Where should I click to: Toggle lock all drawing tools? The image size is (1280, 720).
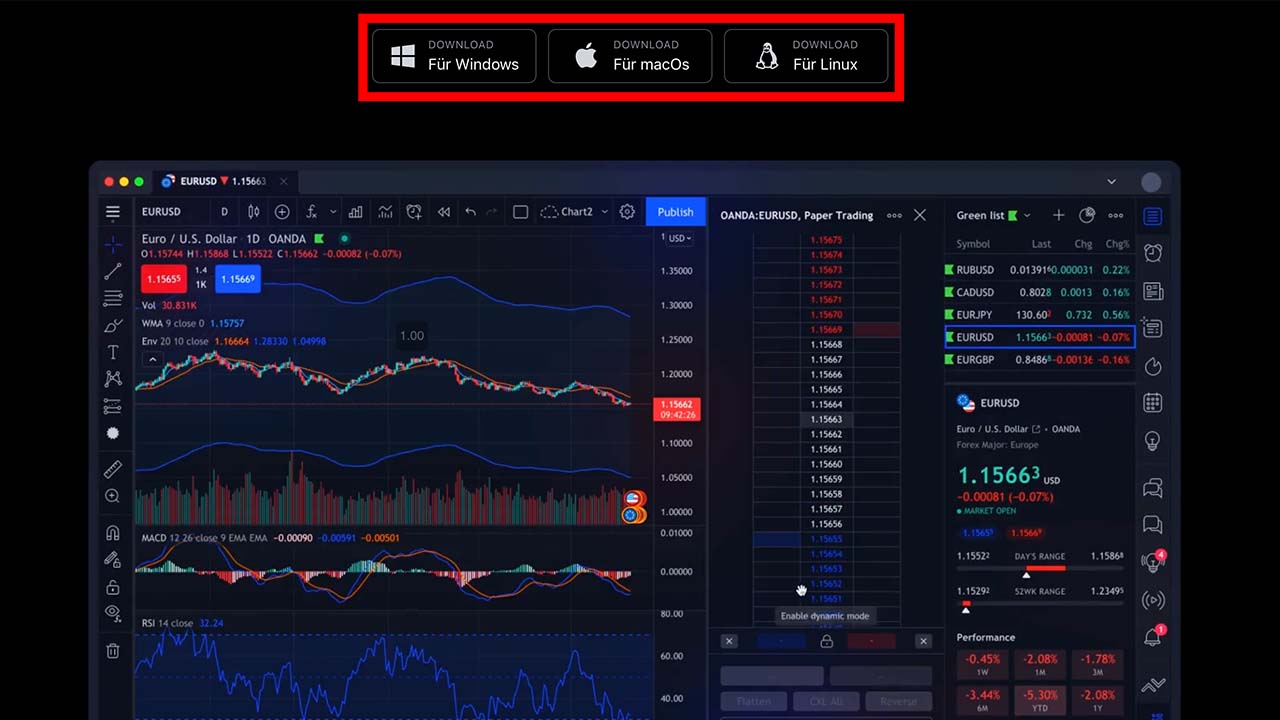click(x=113, y=587)
